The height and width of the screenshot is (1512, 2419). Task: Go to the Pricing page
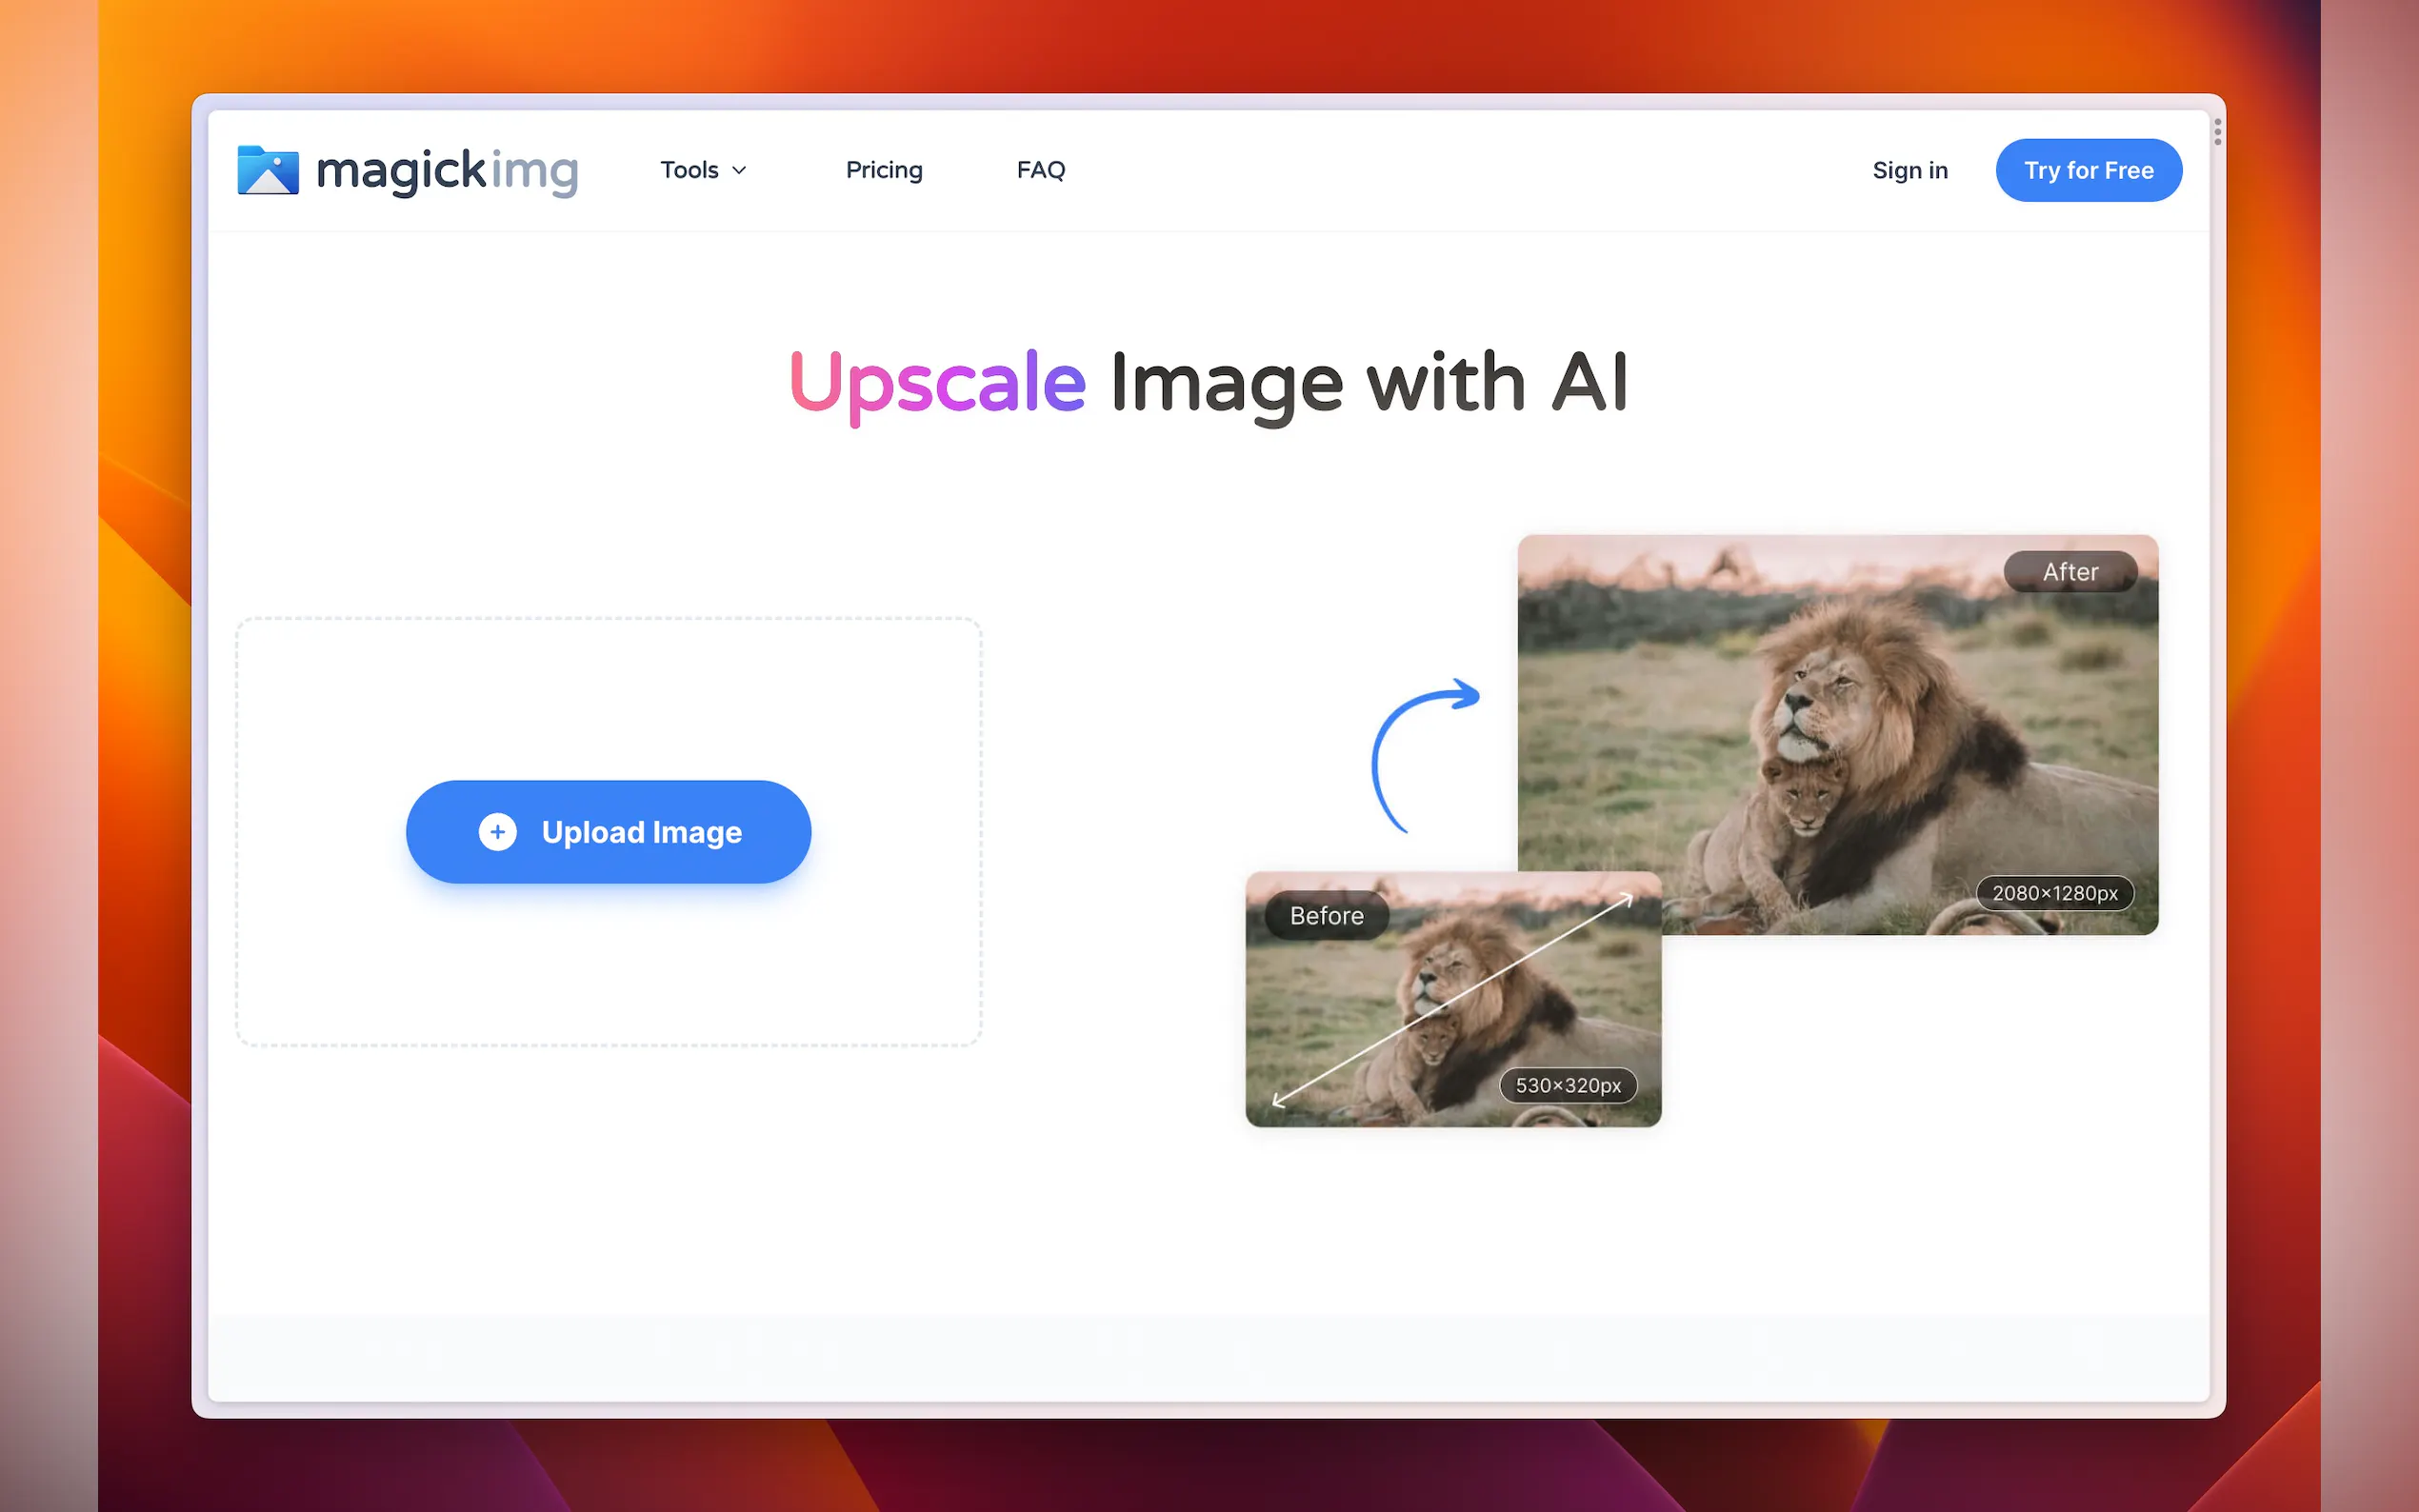point(883,170)
